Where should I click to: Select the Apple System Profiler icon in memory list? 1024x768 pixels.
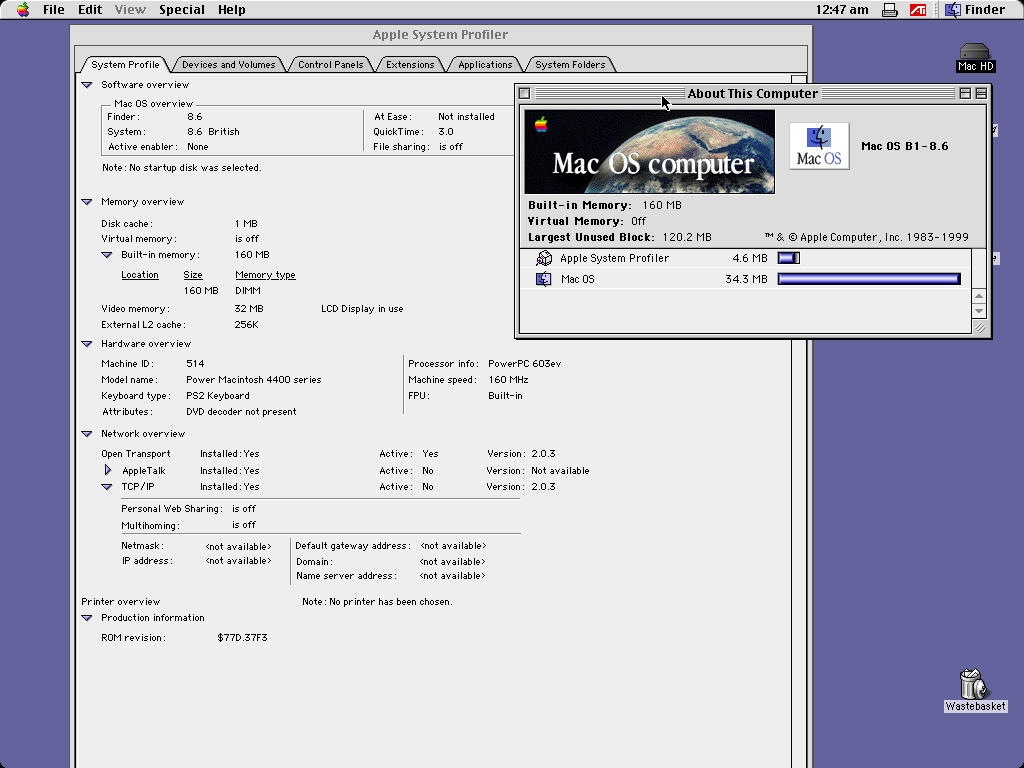click(x=543, y=259)
